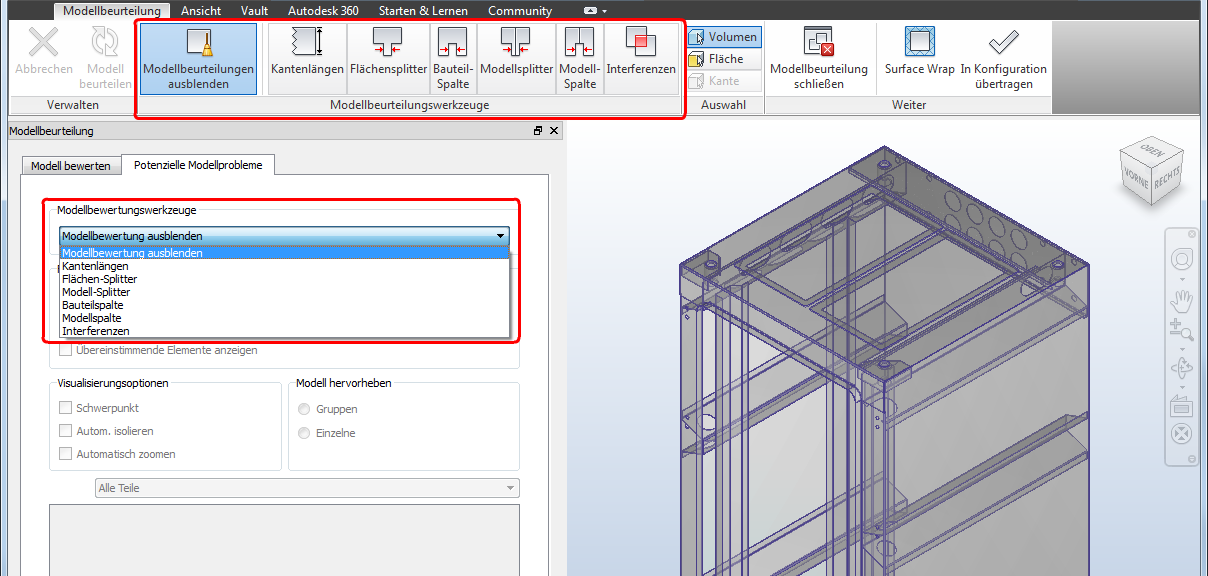The height and width of the screenshot is (576, 1208).
Task: Choose Modell-Splitter in dropdown list
Action: 284,292
